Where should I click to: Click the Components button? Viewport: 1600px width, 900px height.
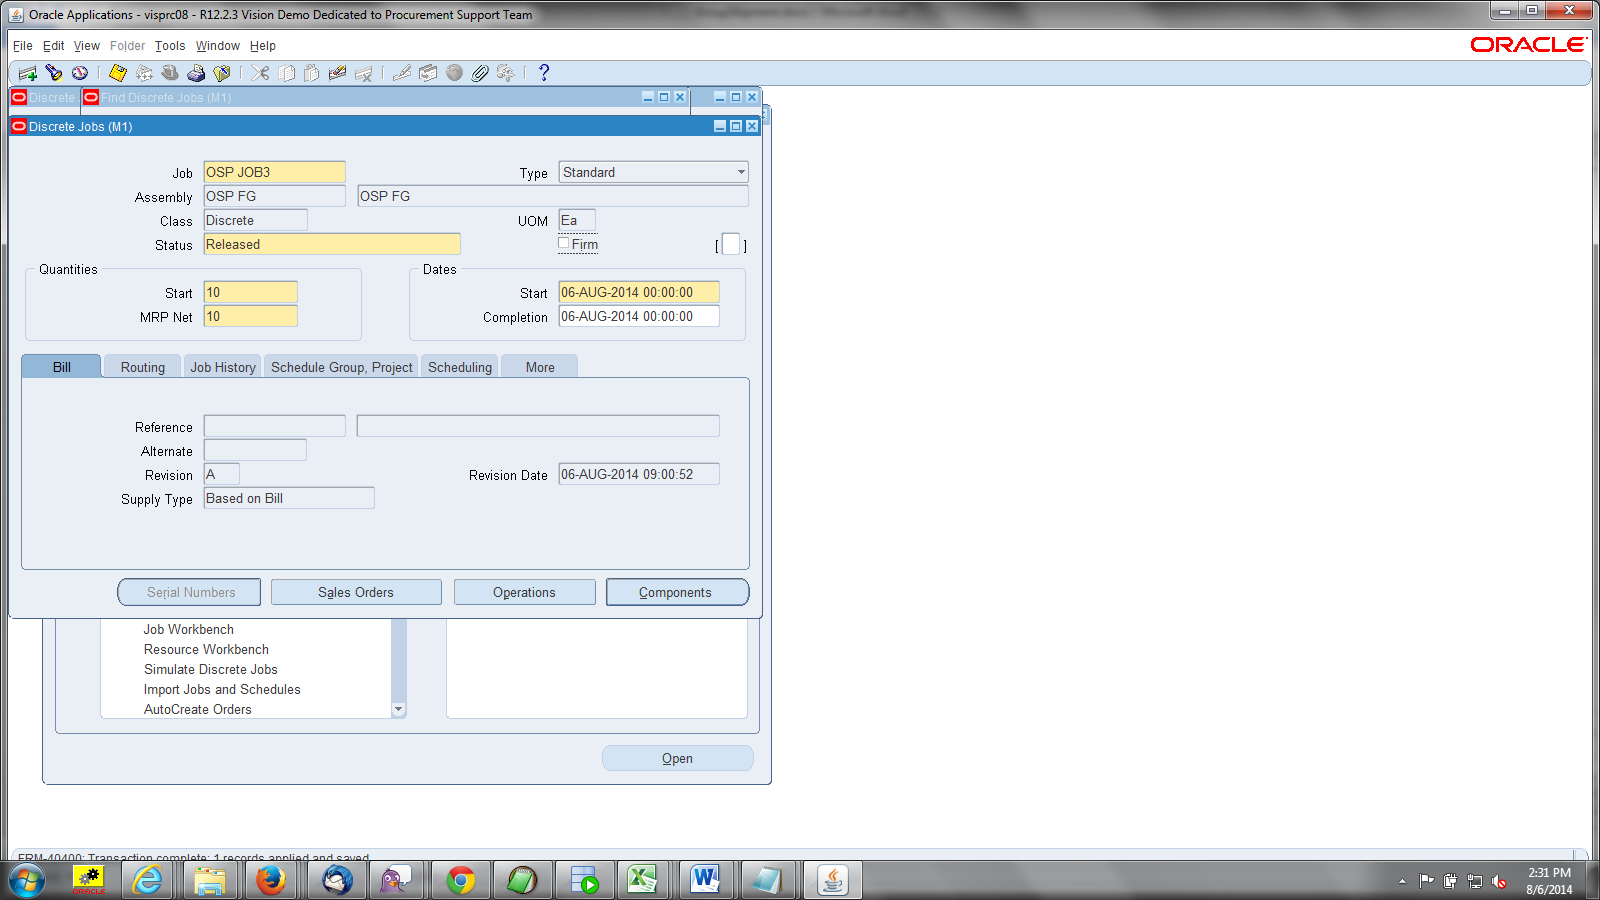[677, 592]
